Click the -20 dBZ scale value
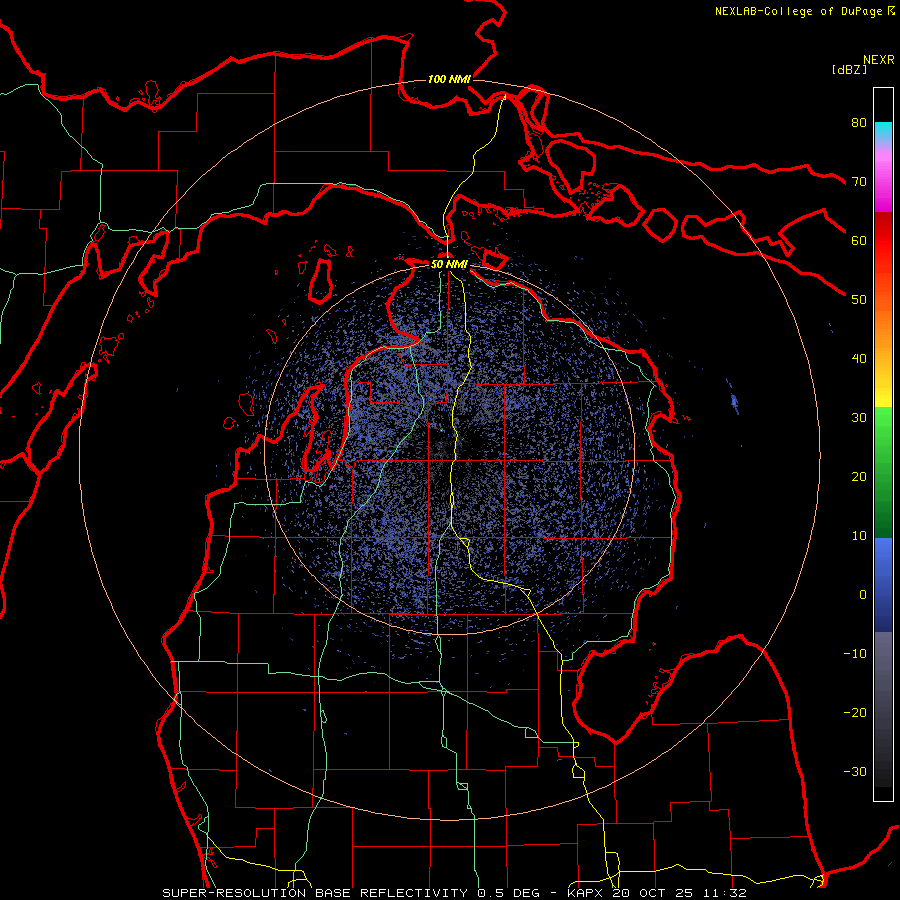The width and height of the screenshot is (900, 900). 855,713
